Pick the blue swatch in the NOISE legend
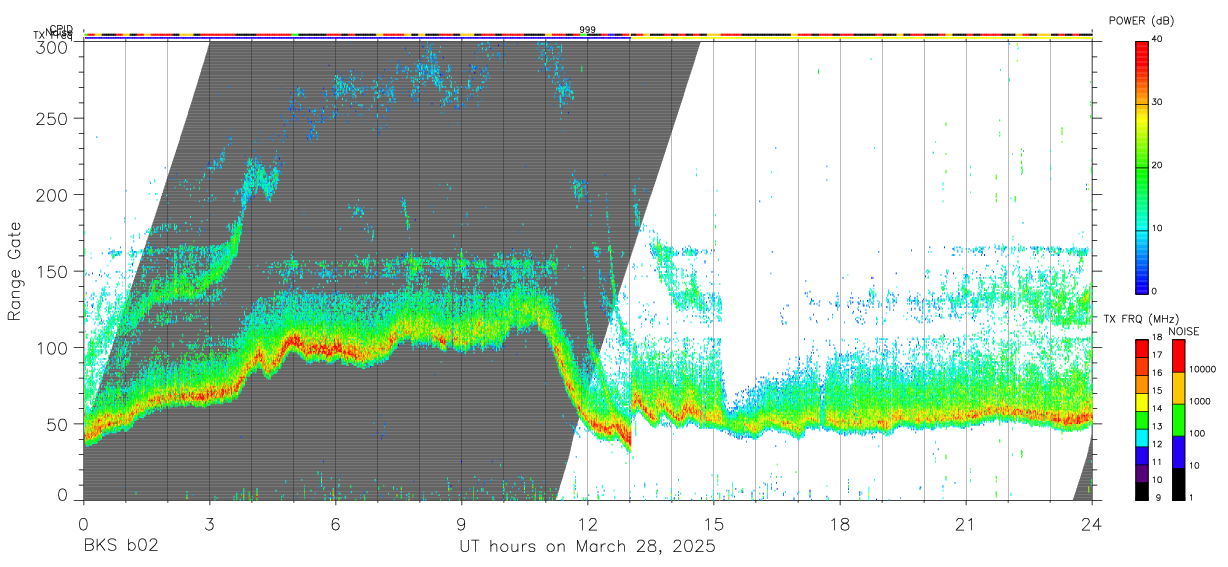 point(1178,451)
